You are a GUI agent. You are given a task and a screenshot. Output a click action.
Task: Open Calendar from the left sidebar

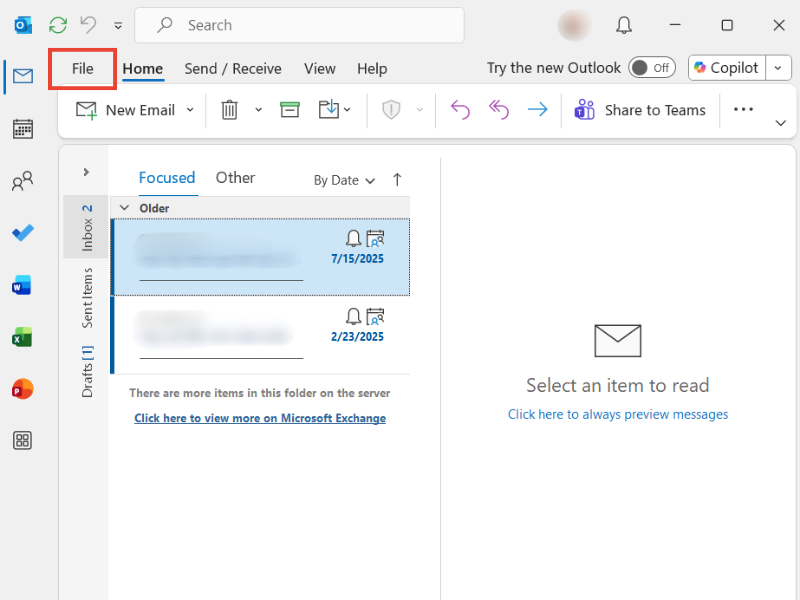coord(22,129)
